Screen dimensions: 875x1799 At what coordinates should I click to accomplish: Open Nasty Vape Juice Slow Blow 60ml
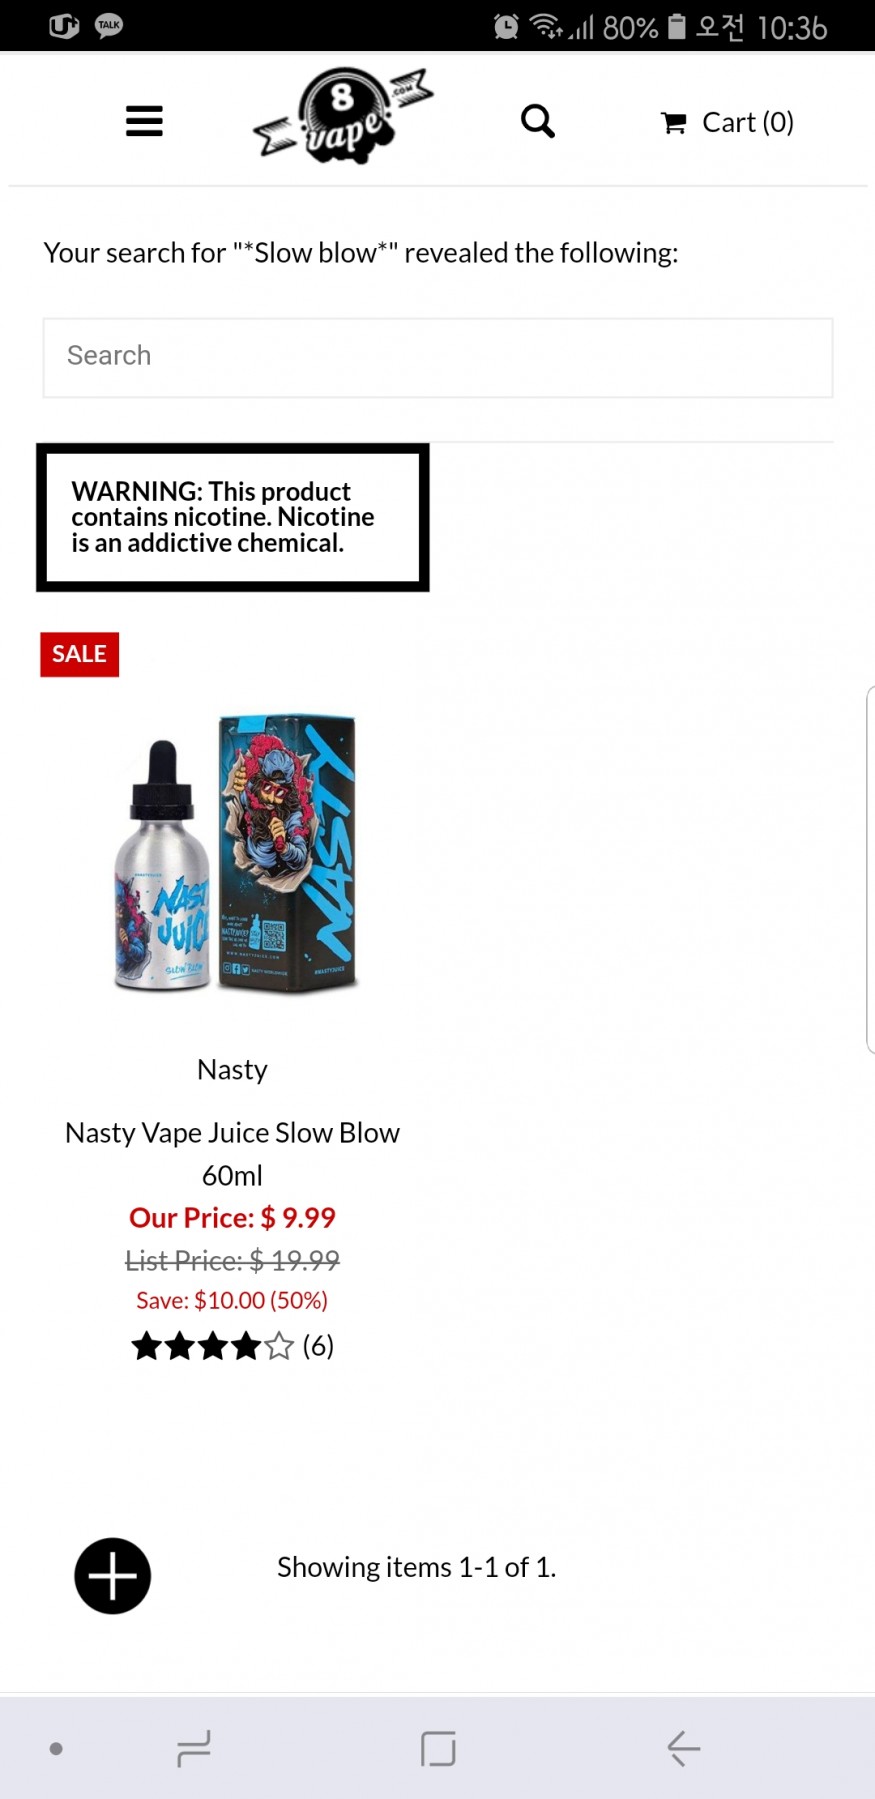(x=232, y=1153)
